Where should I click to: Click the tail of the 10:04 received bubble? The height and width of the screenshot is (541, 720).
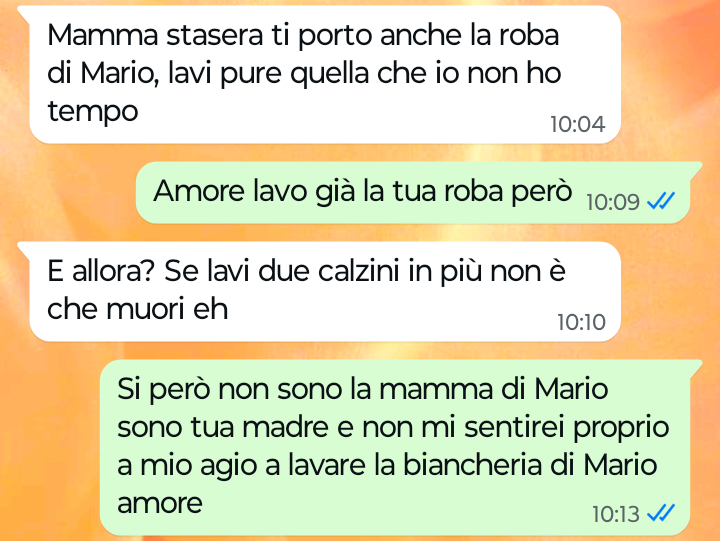[24, 14]
